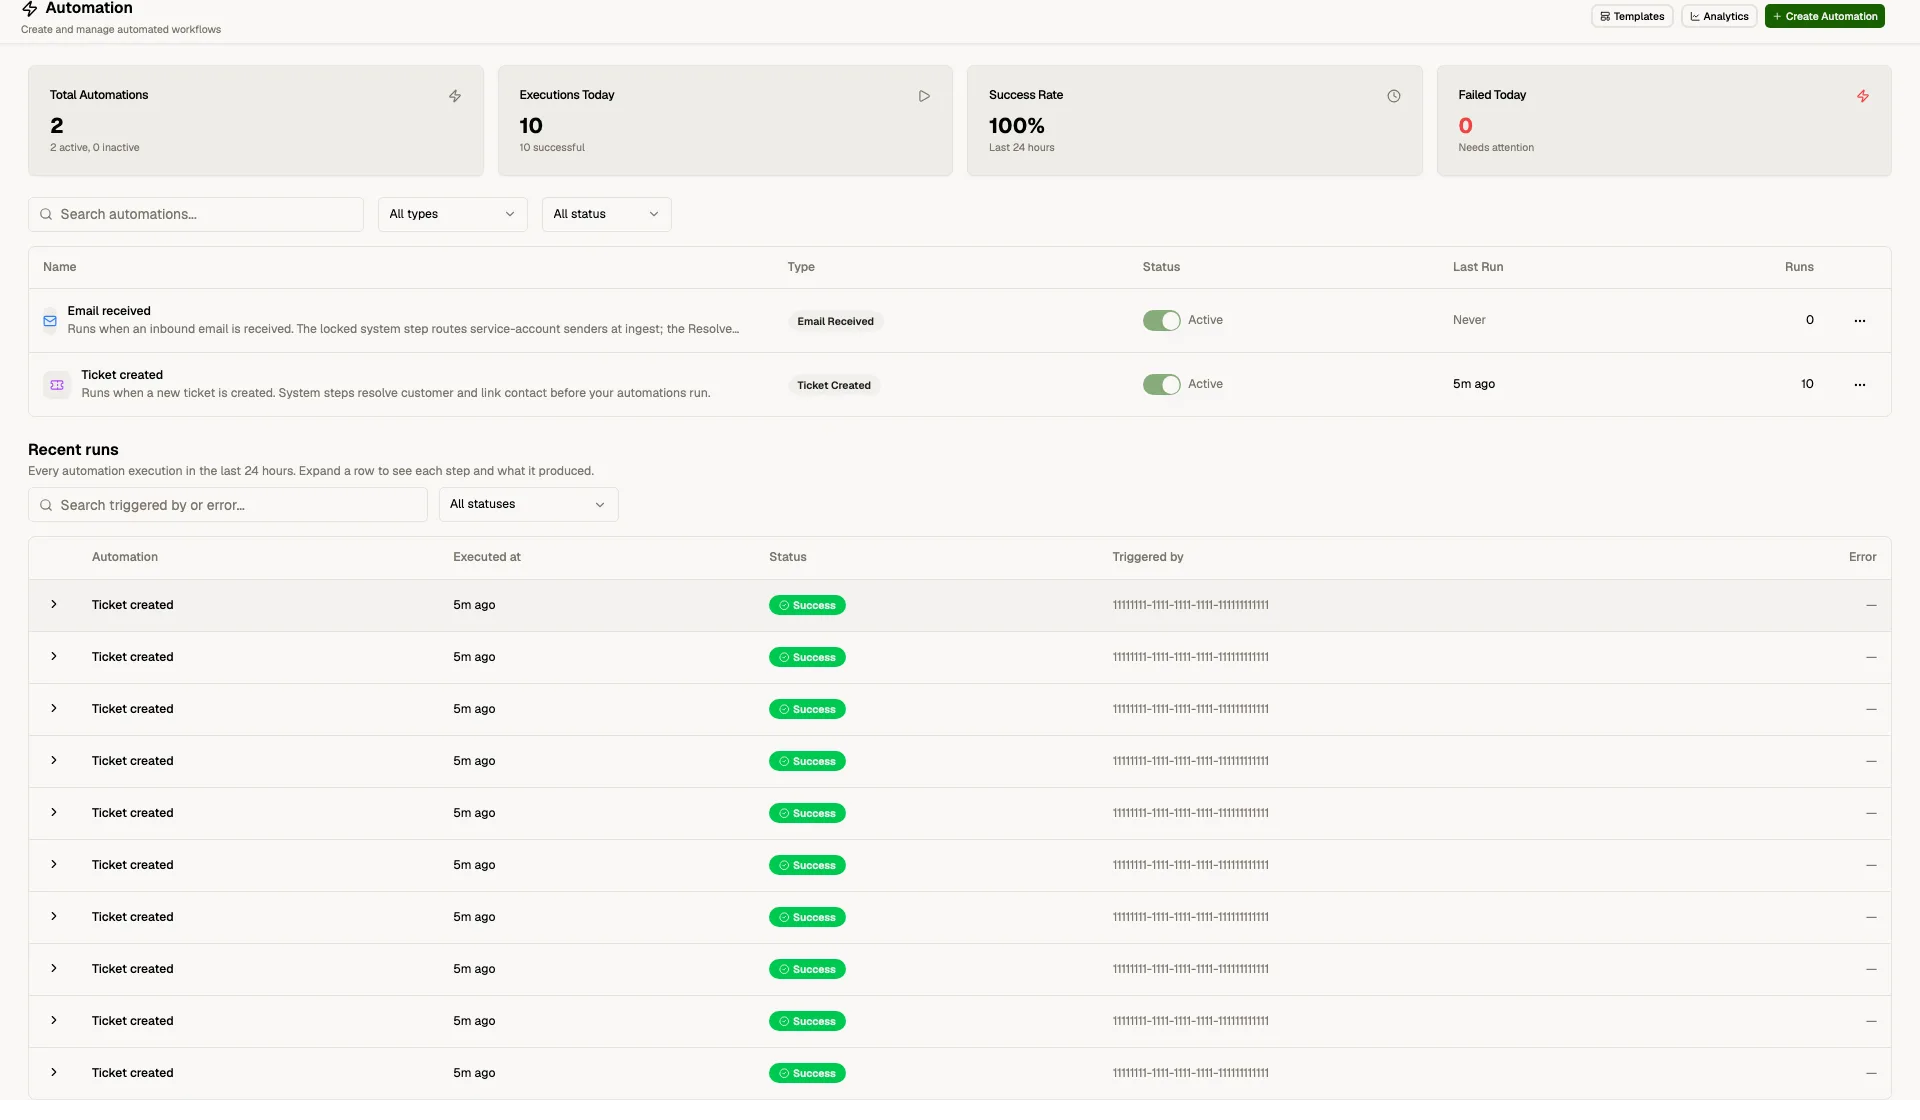Viewport: 1920px width, 1120px height.
Task: Click the '2 active, 0 inactive' text
Action: 95,148
